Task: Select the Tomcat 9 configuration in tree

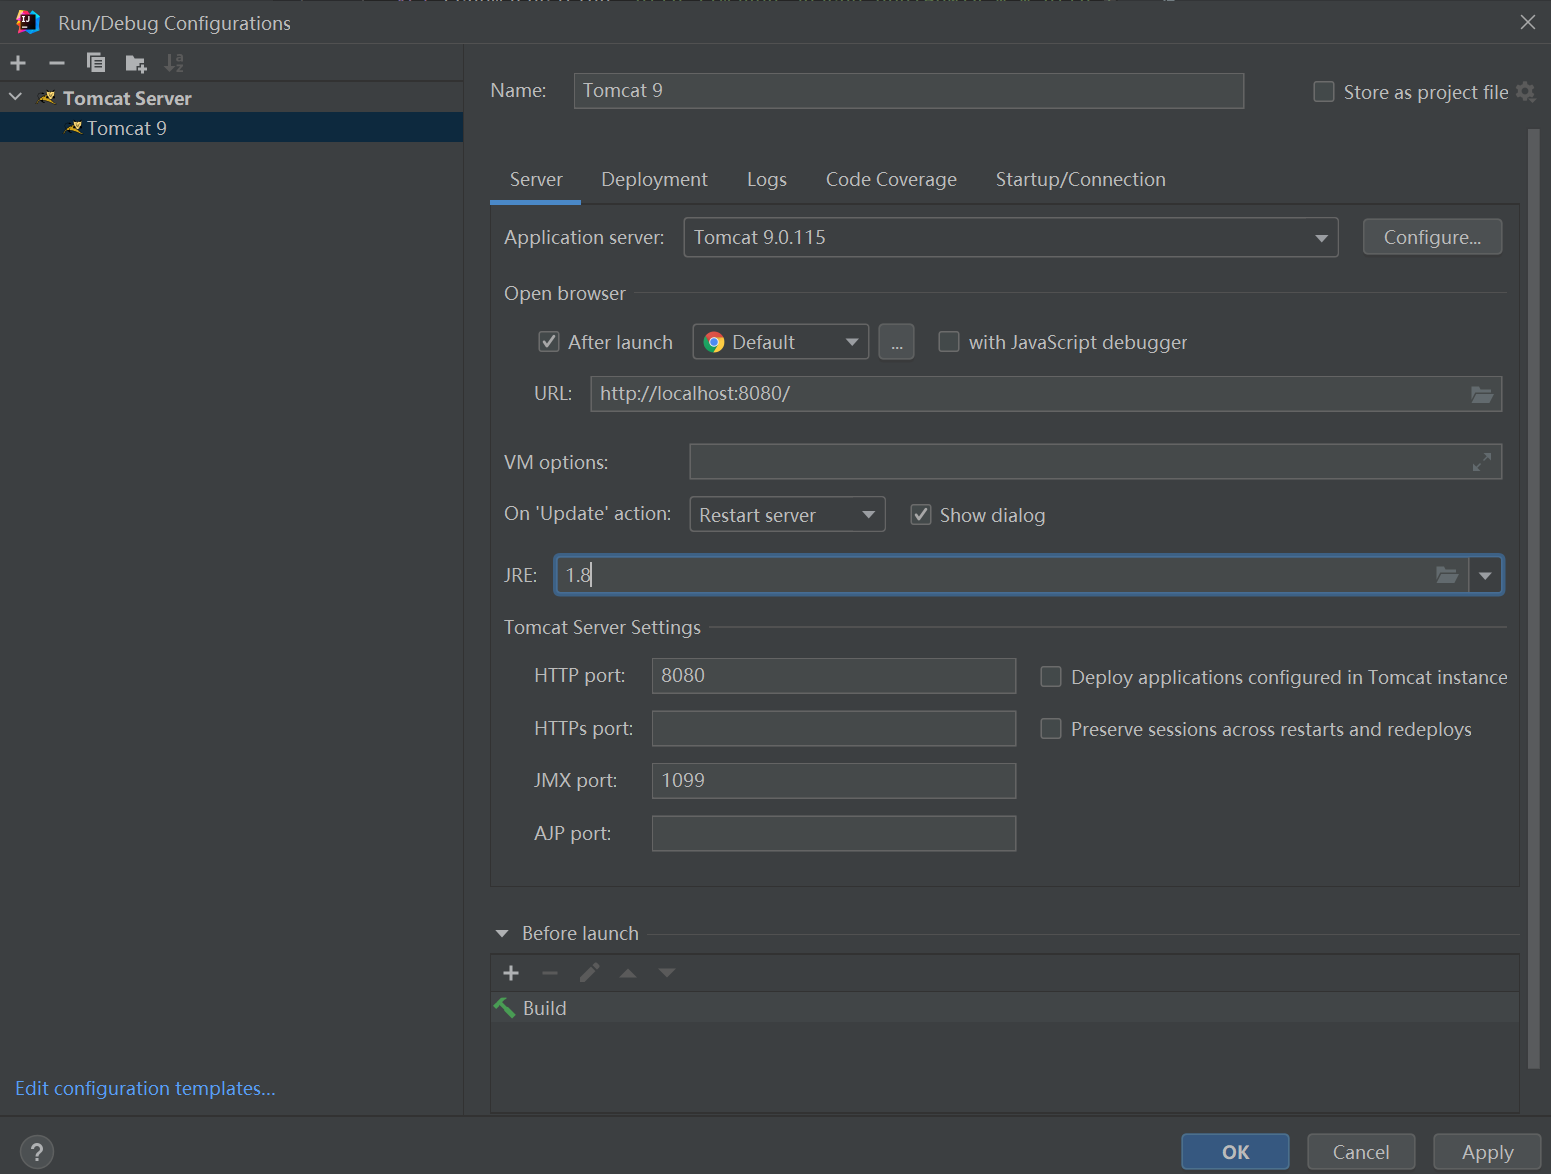Action: pyautogui.click(x=231, y=128)
